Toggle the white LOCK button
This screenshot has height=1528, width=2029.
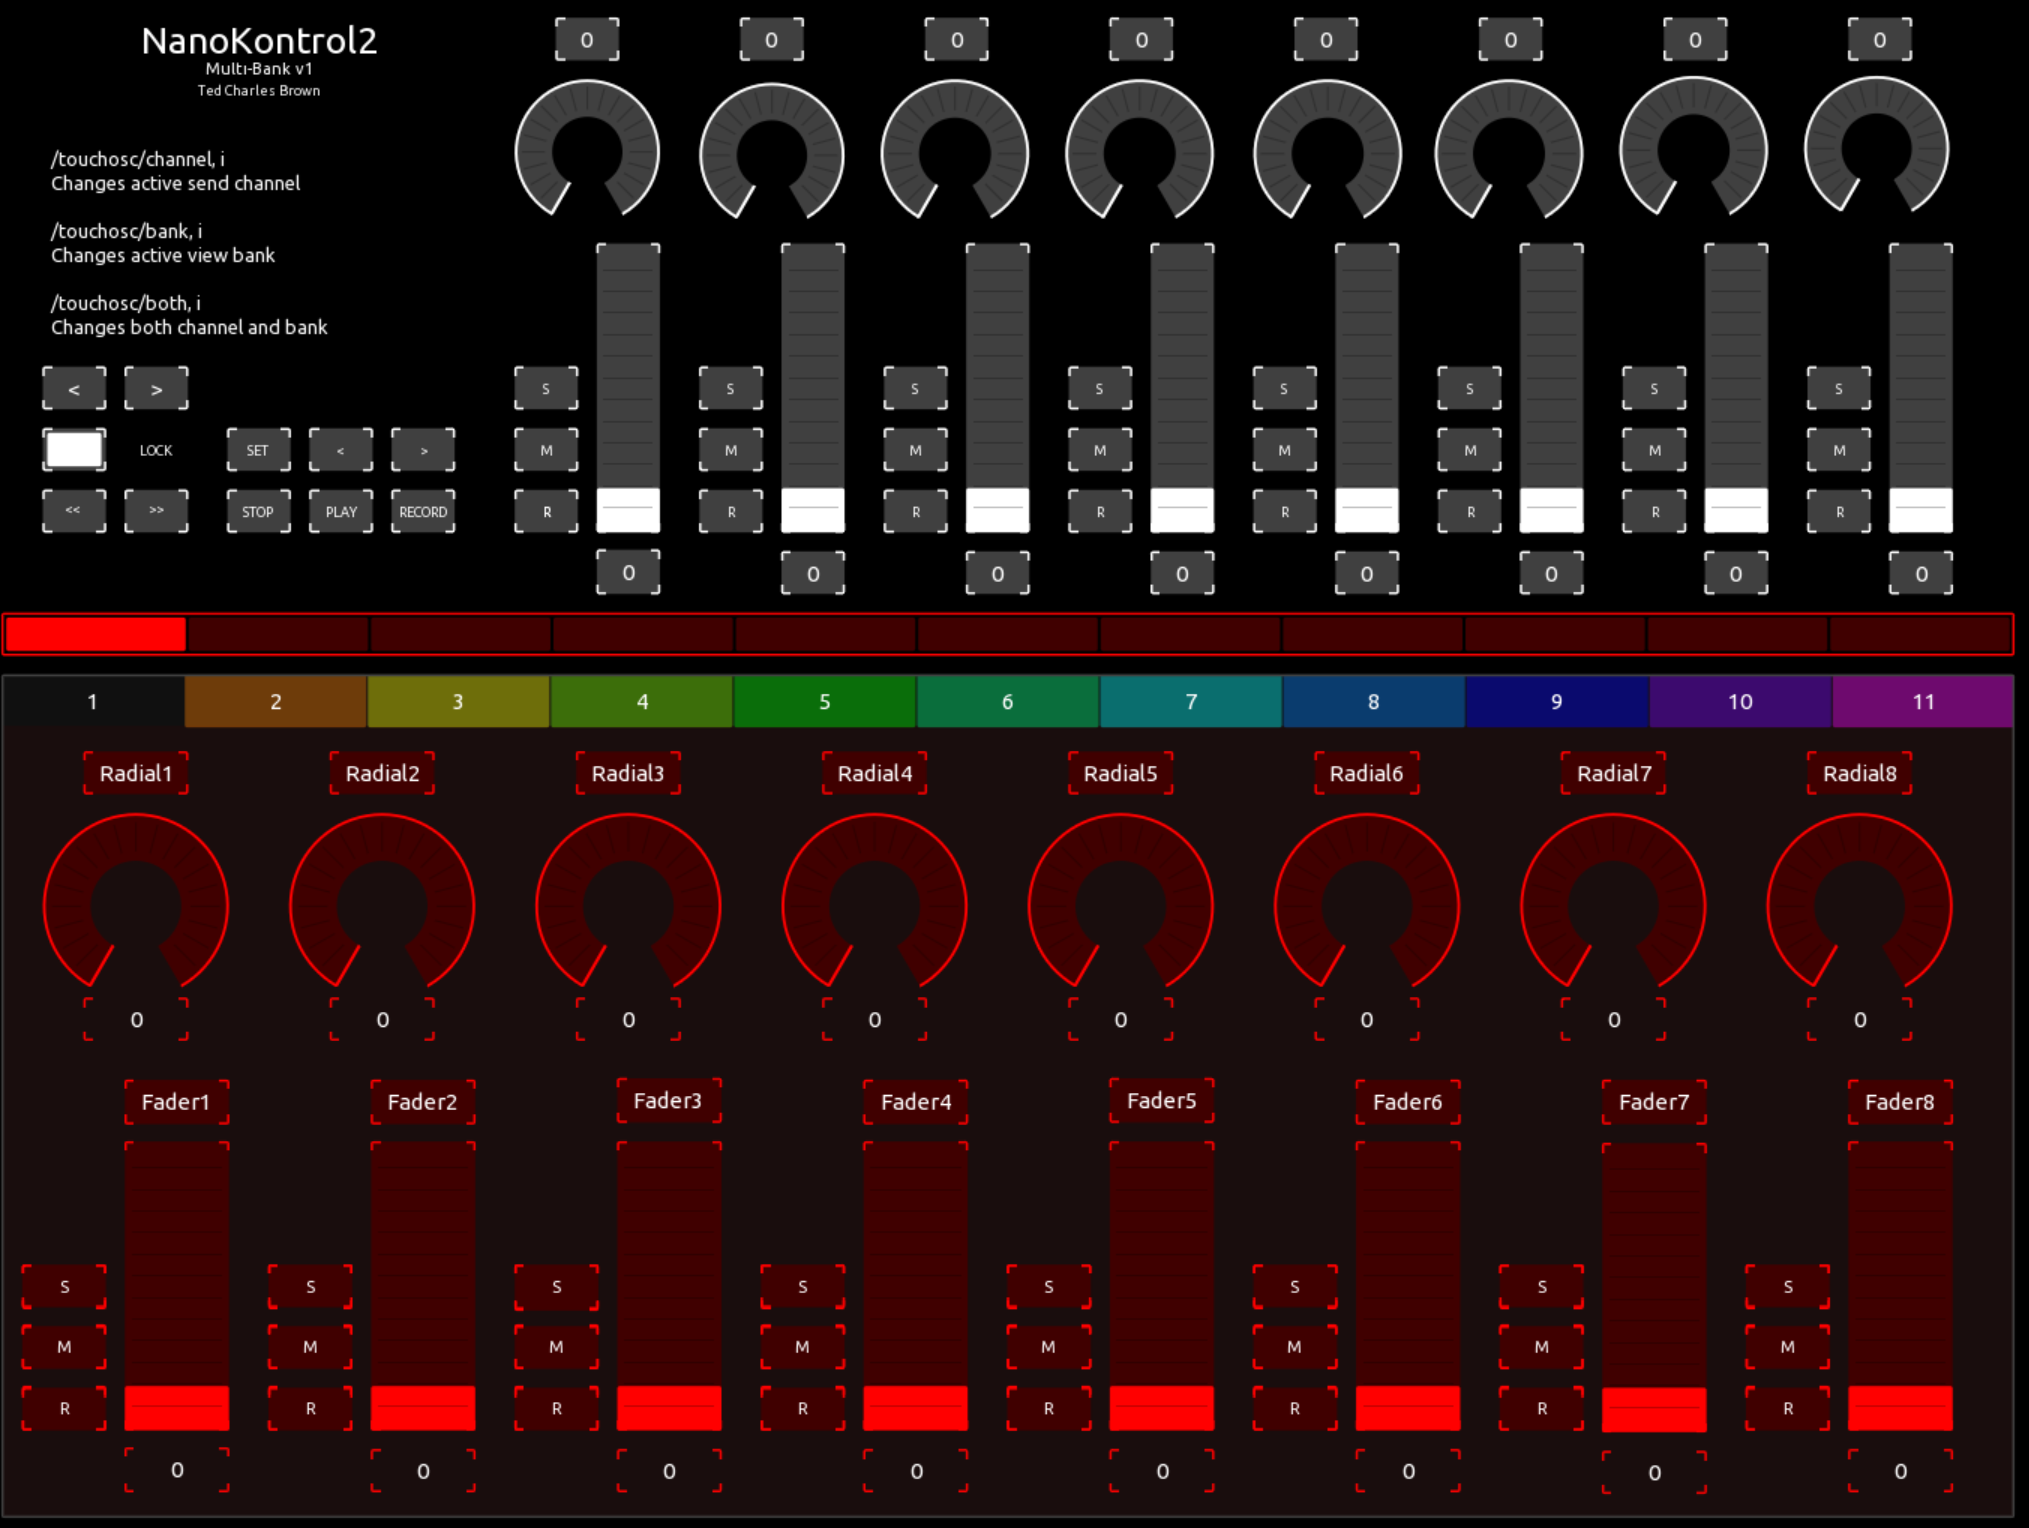[x=73, y=450]
